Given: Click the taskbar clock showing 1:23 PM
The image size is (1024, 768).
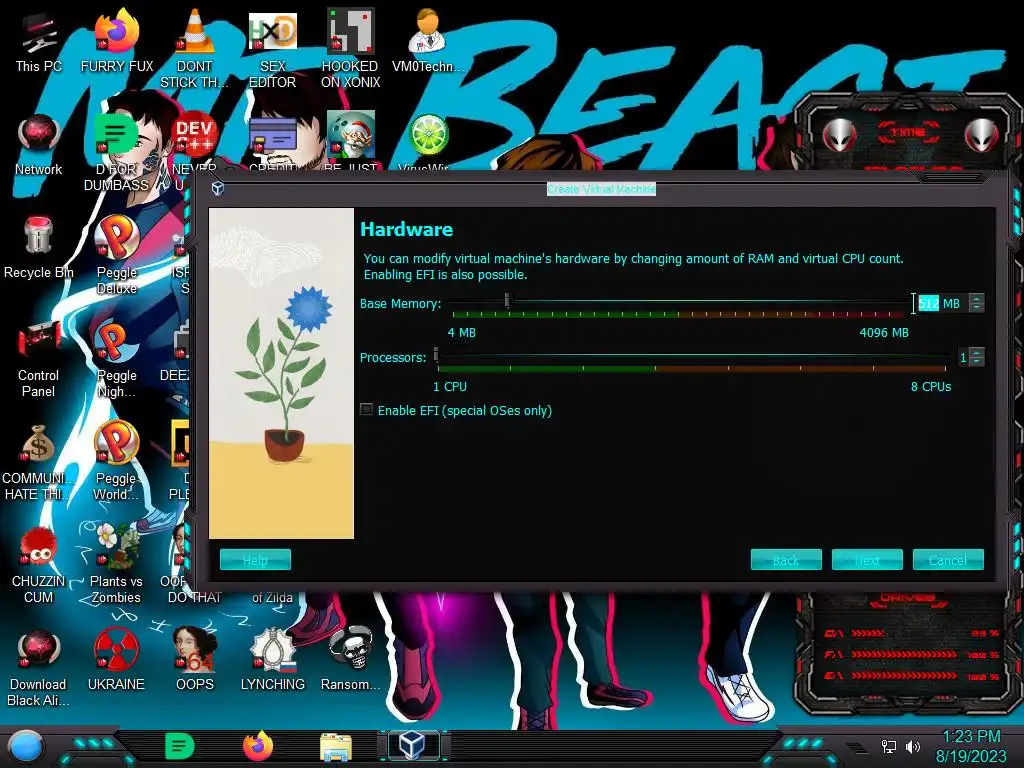Looking at the screenshot, I should click(x=971, y=746).
